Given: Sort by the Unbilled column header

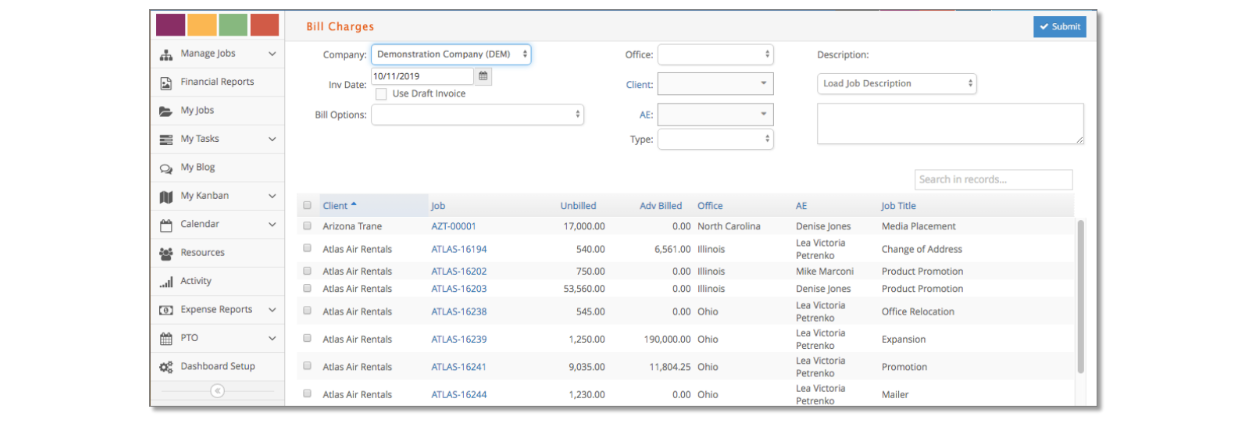Looking at the screenshot, I should 578,206.
